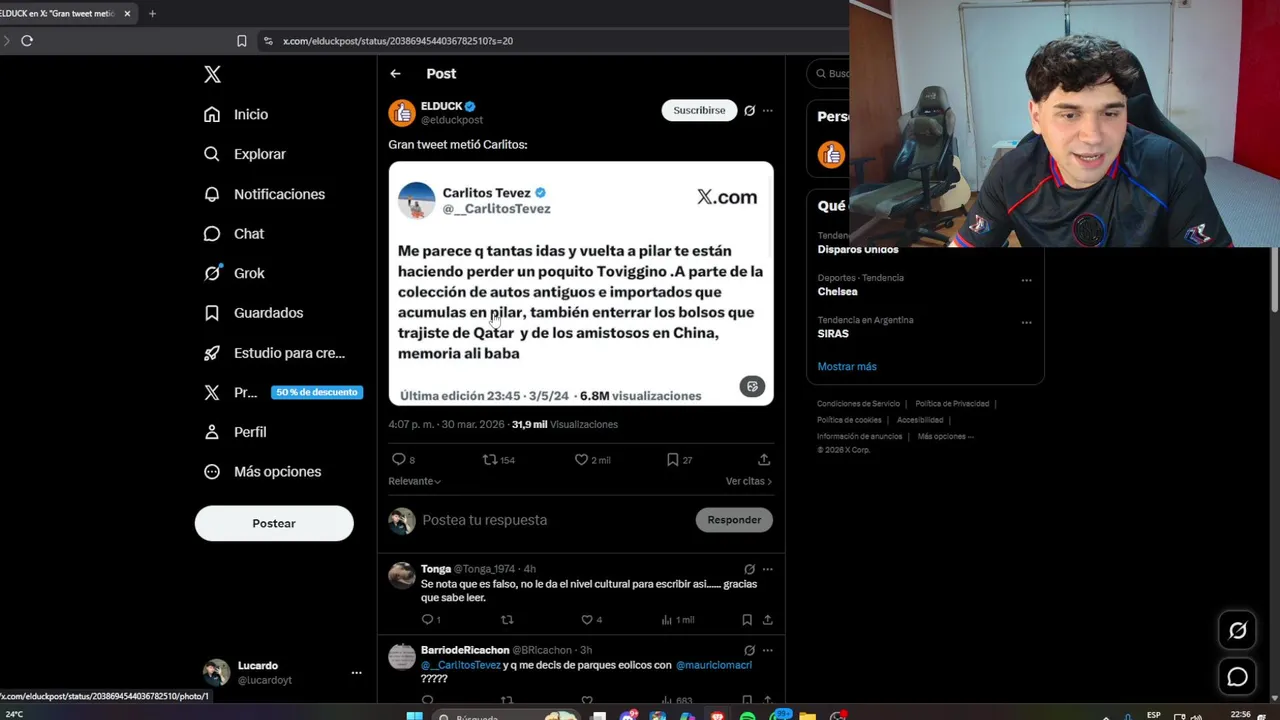Click the Grok icon on Tonga's reply
The image size is (1280, 720).
pos(749,569)
